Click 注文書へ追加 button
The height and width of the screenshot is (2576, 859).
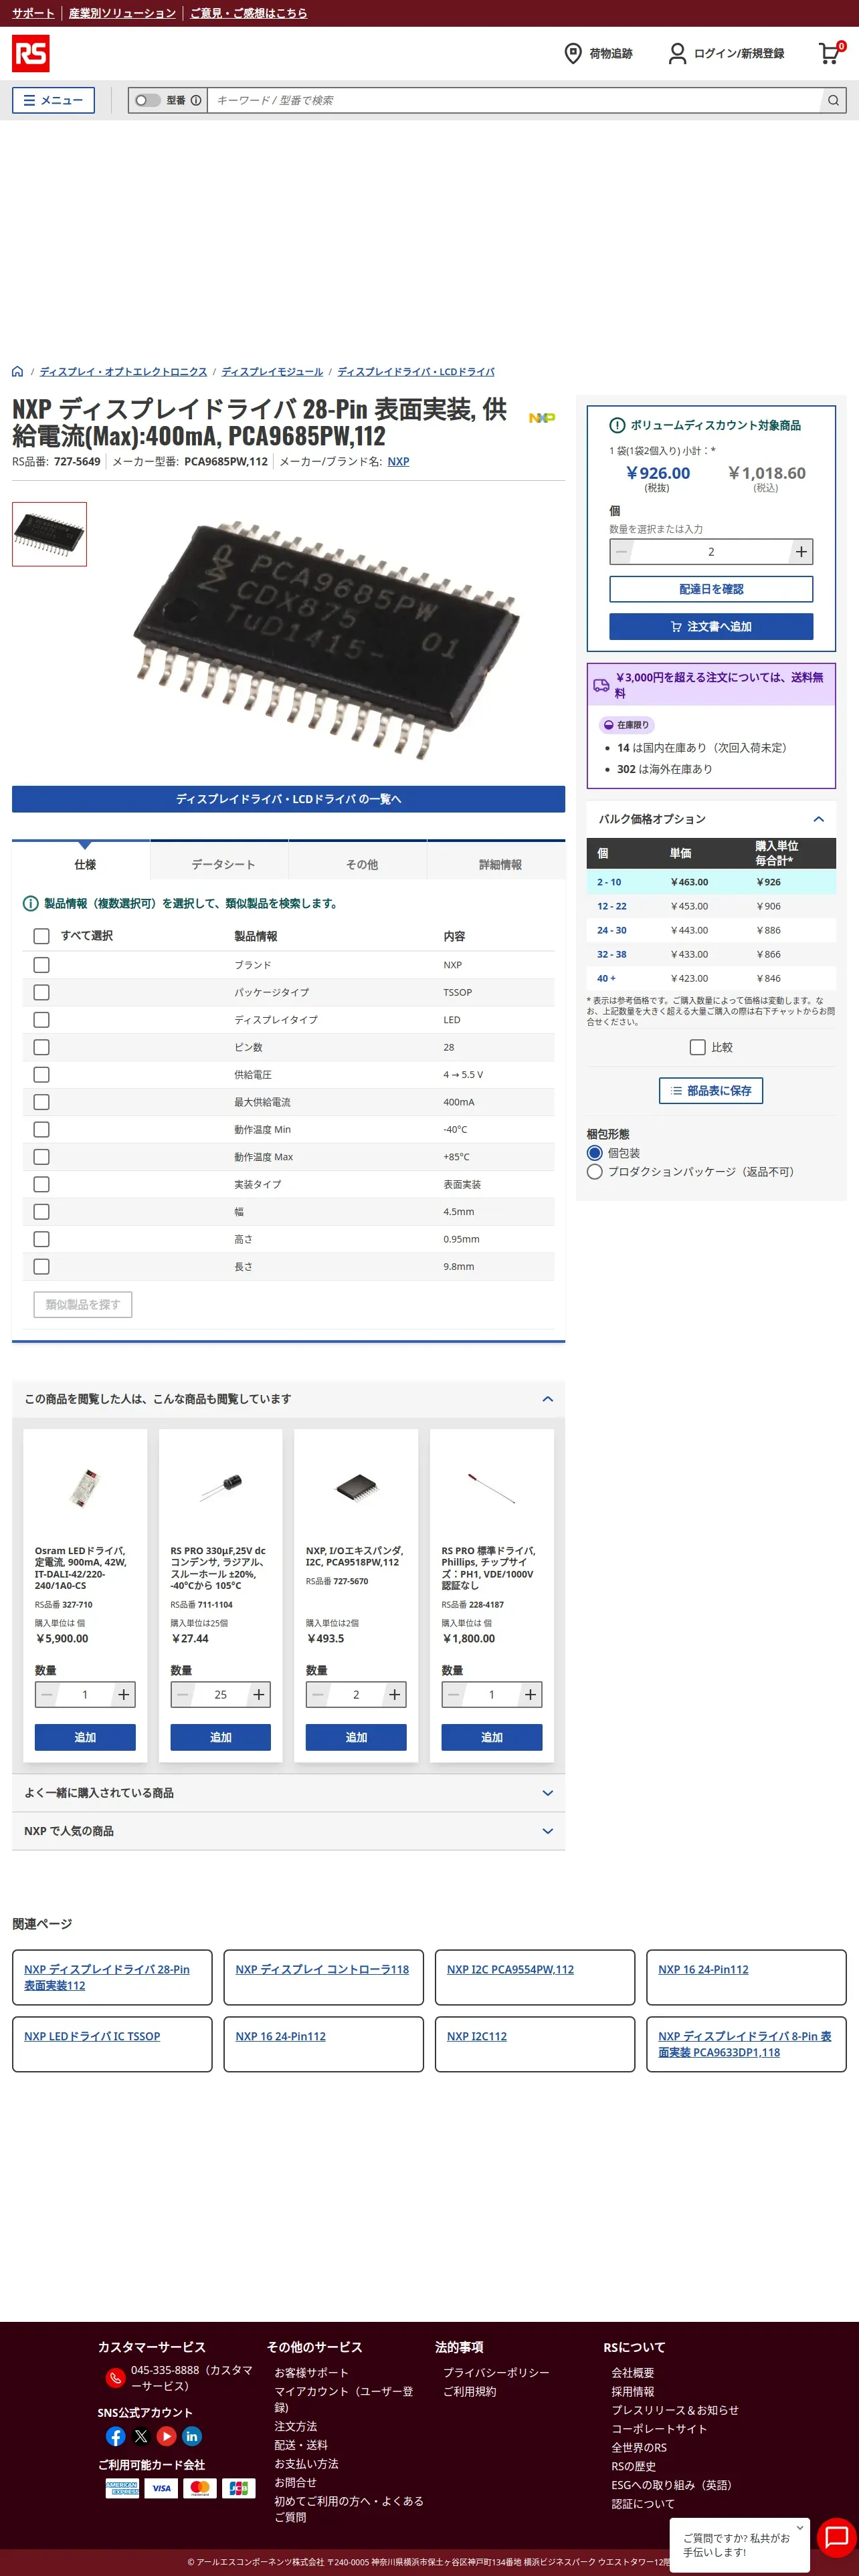point(711,627)
